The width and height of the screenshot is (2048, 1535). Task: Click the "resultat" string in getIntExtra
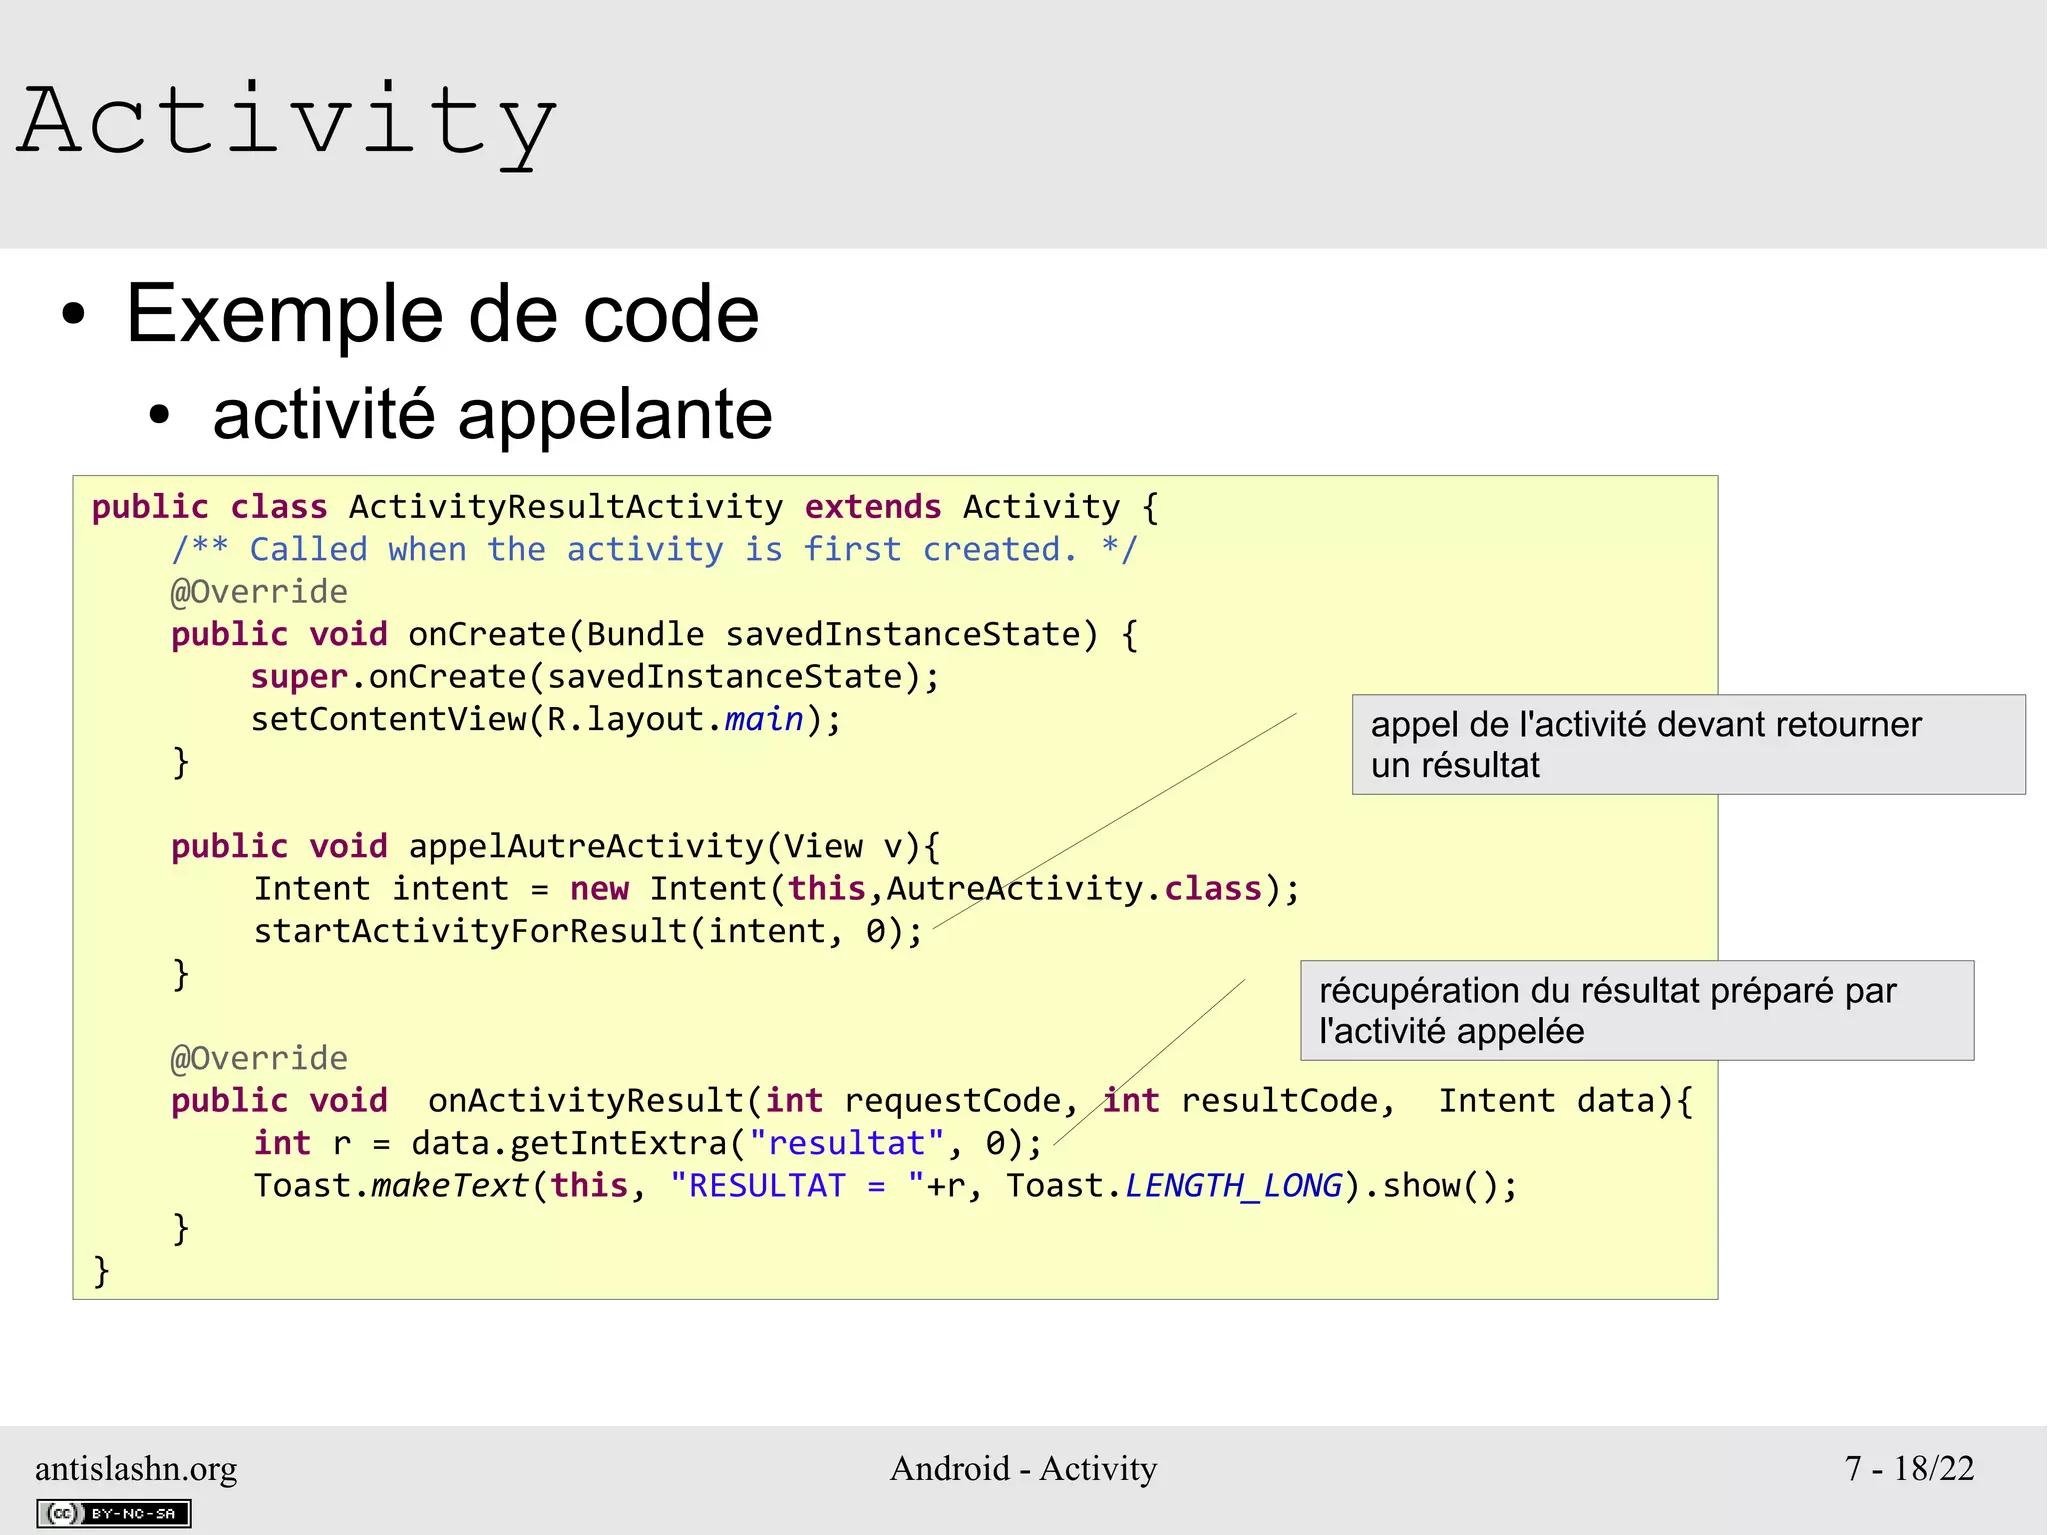point(846,1143)
